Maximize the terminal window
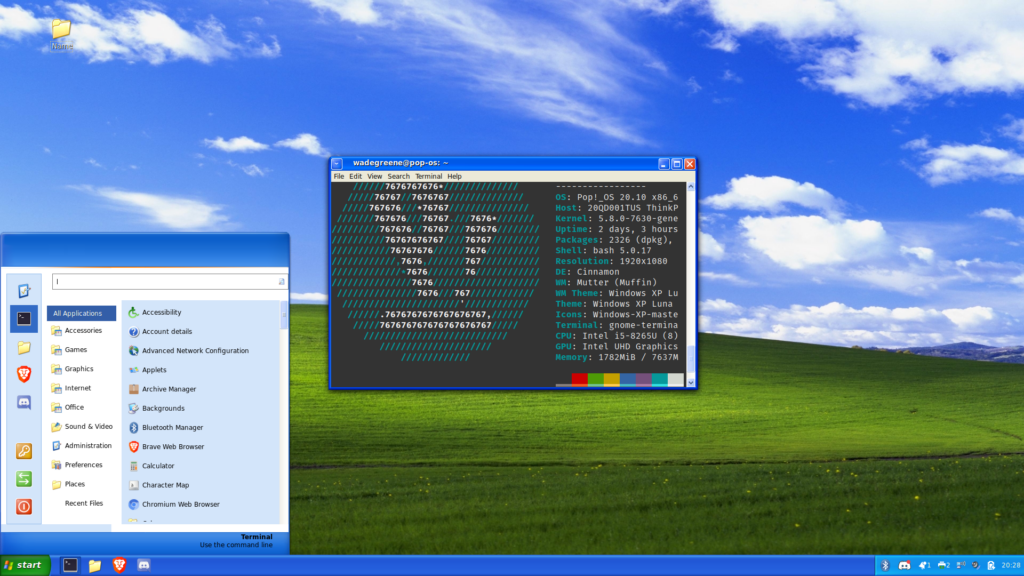 (677, 164)
